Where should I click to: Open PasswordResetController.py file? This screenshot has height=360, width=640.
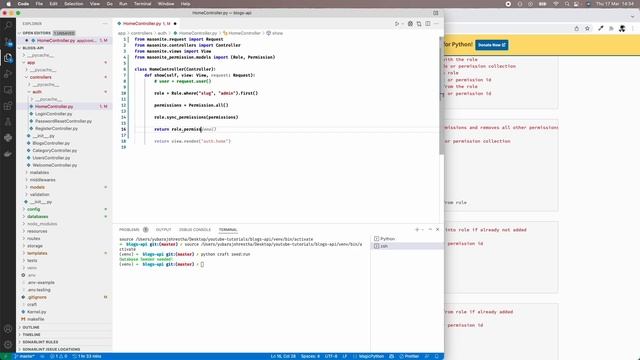63,121
